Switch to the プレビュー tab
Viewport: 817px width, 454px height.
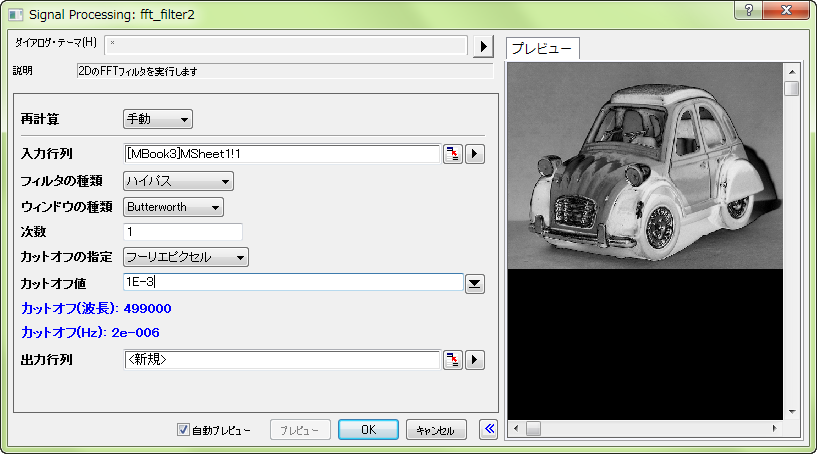(542, 48)
